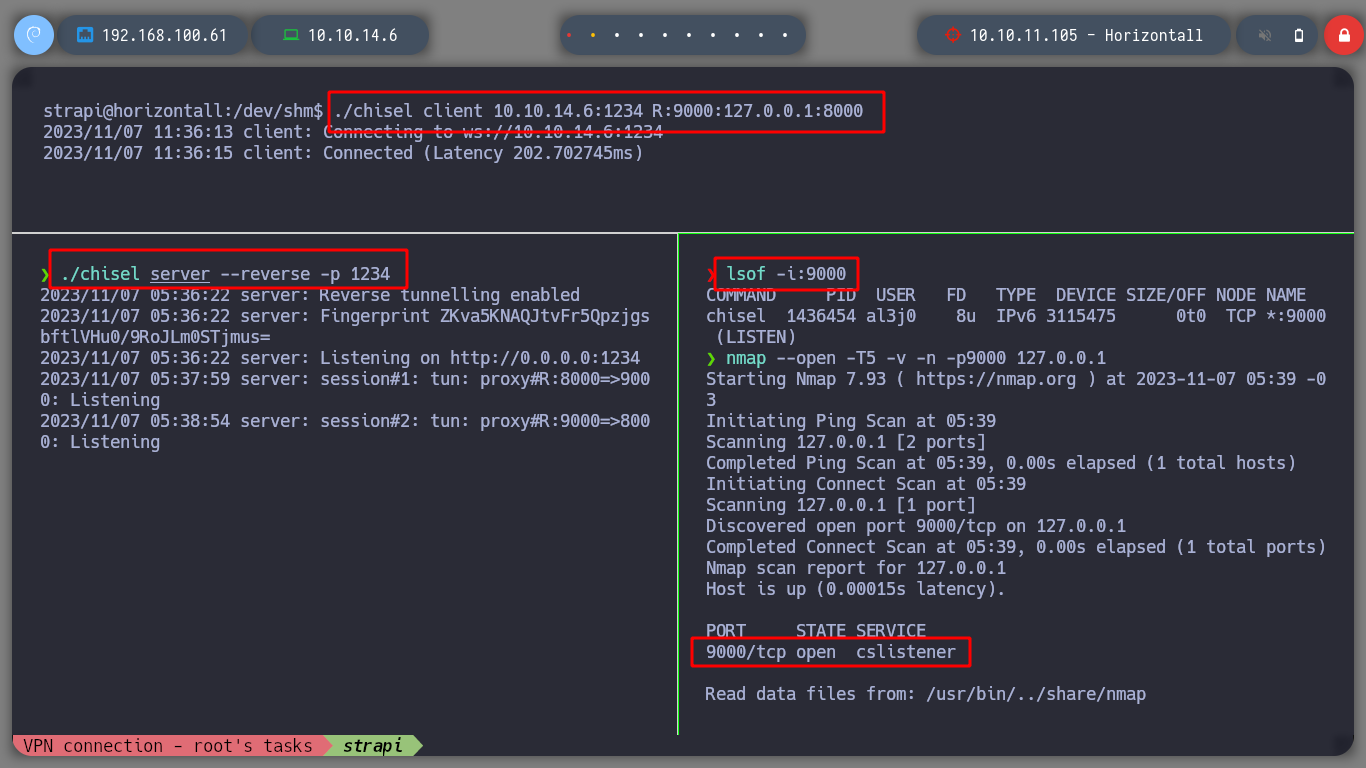This screenshot has height=768, width=1366.
Task: Select the strapi tmux window tab
Action: point(373,746)
